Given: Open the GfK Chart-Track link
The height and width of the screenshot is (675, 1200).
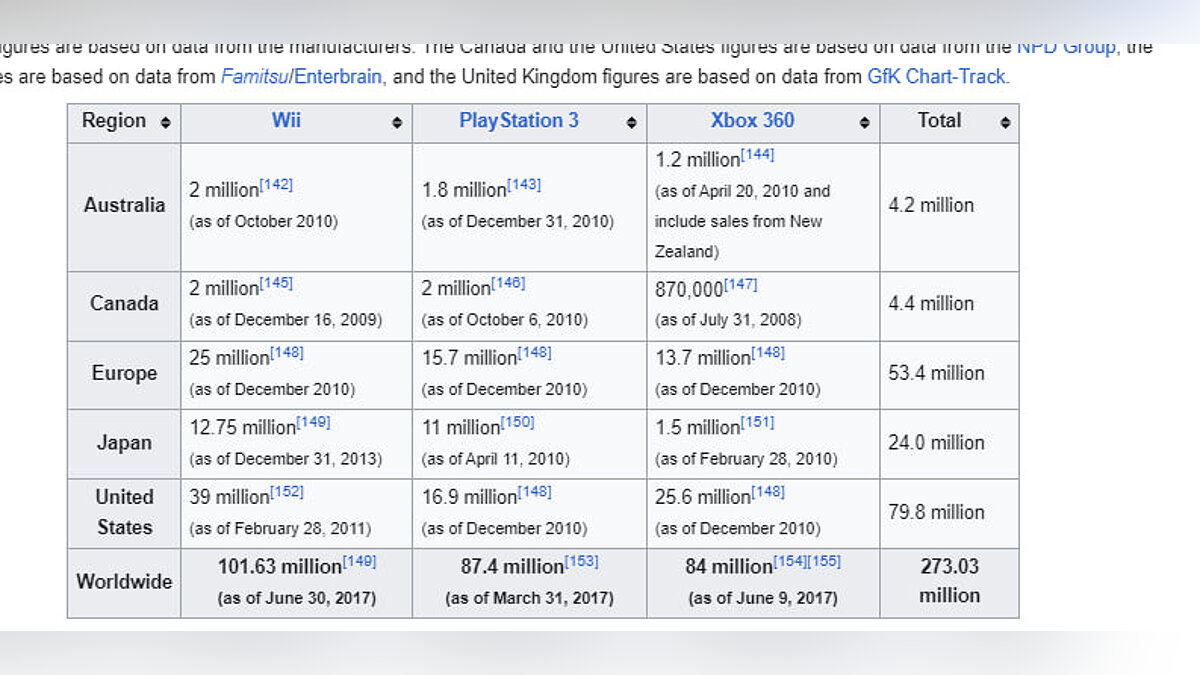Looking at the screenshot, I should (936, 76).
